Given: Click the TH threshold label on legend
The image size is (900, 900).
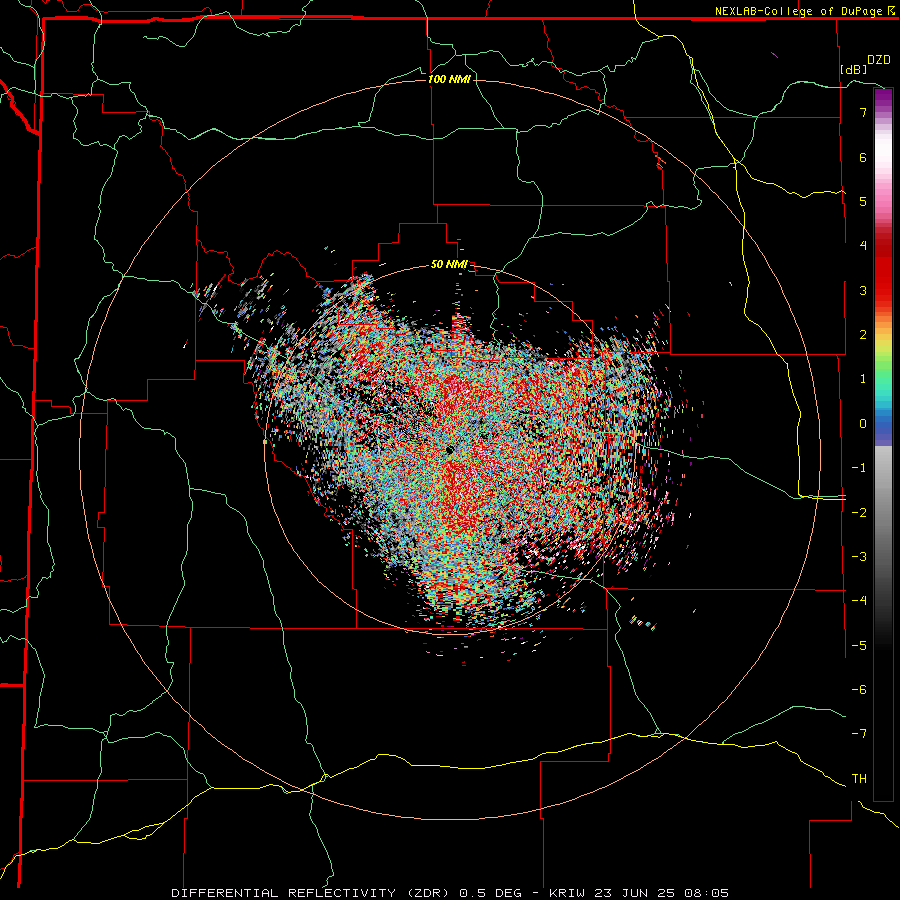Looking at the screenshot, I should click(859, 779).
